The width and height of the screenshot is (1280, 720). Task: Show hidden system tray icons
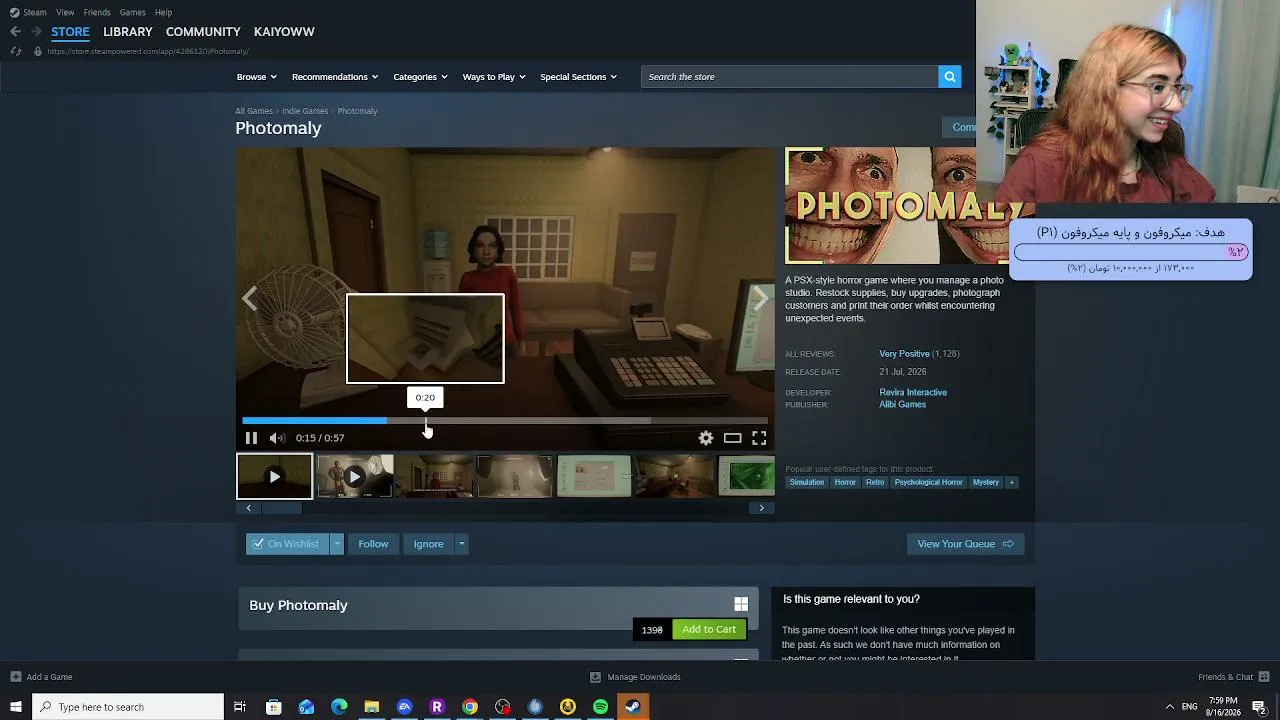click(1169, 707)
